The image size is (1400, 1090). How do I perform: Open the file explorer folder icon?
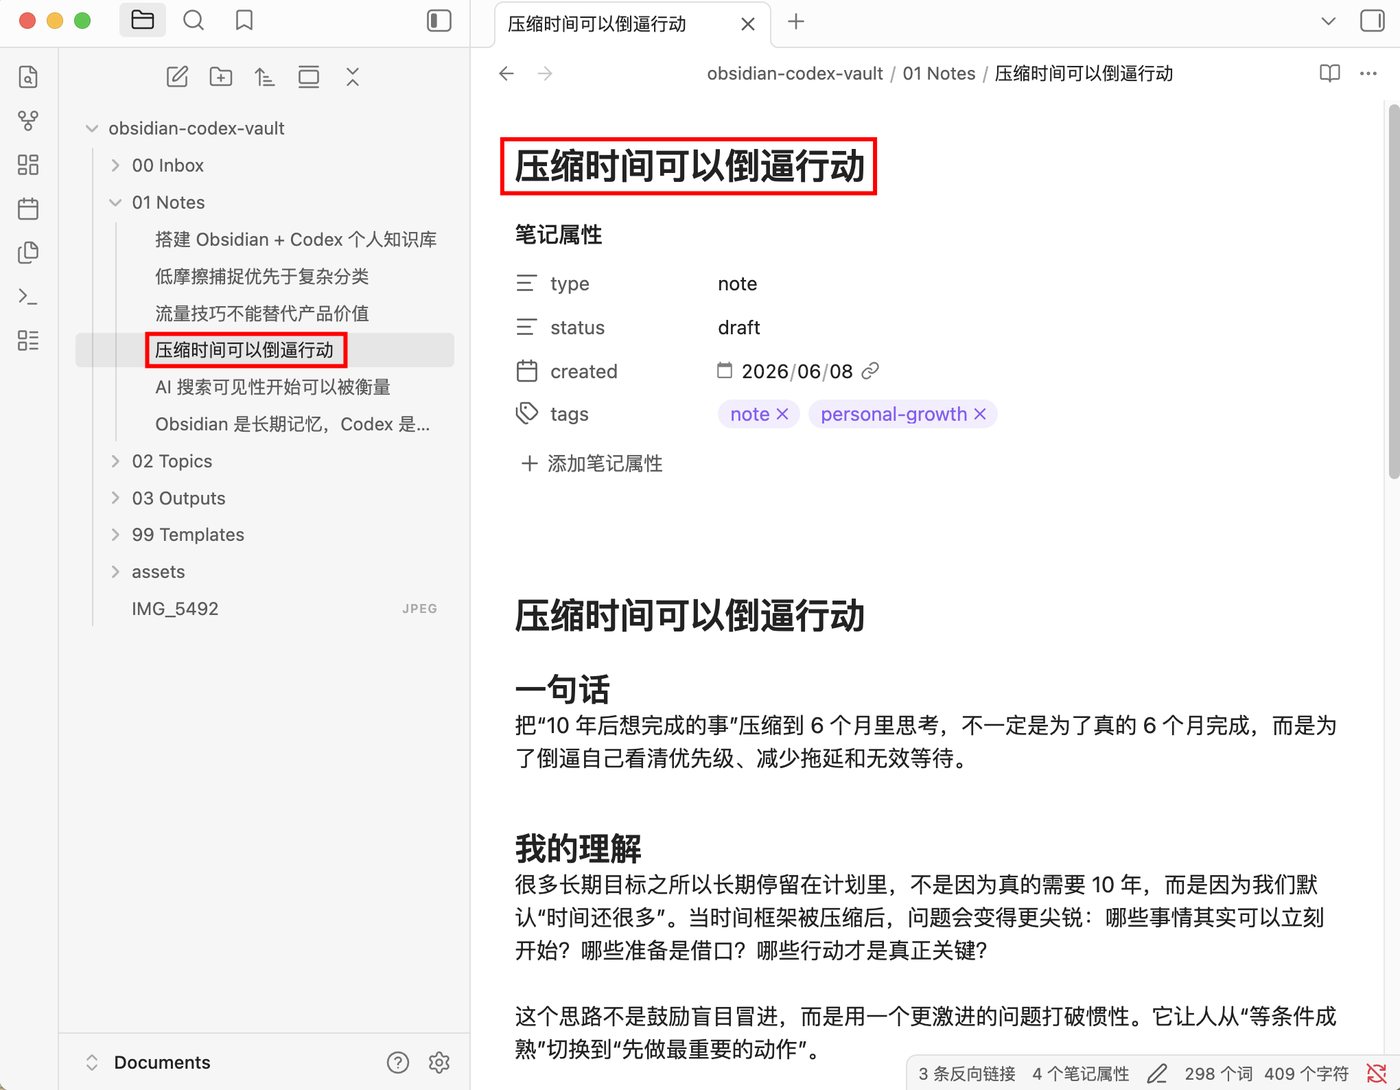pos(142,20)
